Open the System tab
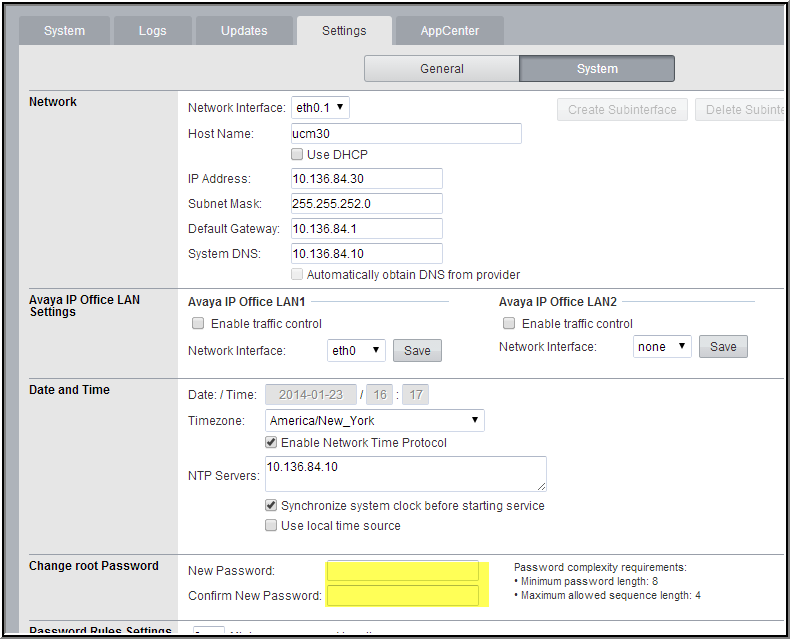The height and width of the screenshot is (639, 790). point(64,31)
